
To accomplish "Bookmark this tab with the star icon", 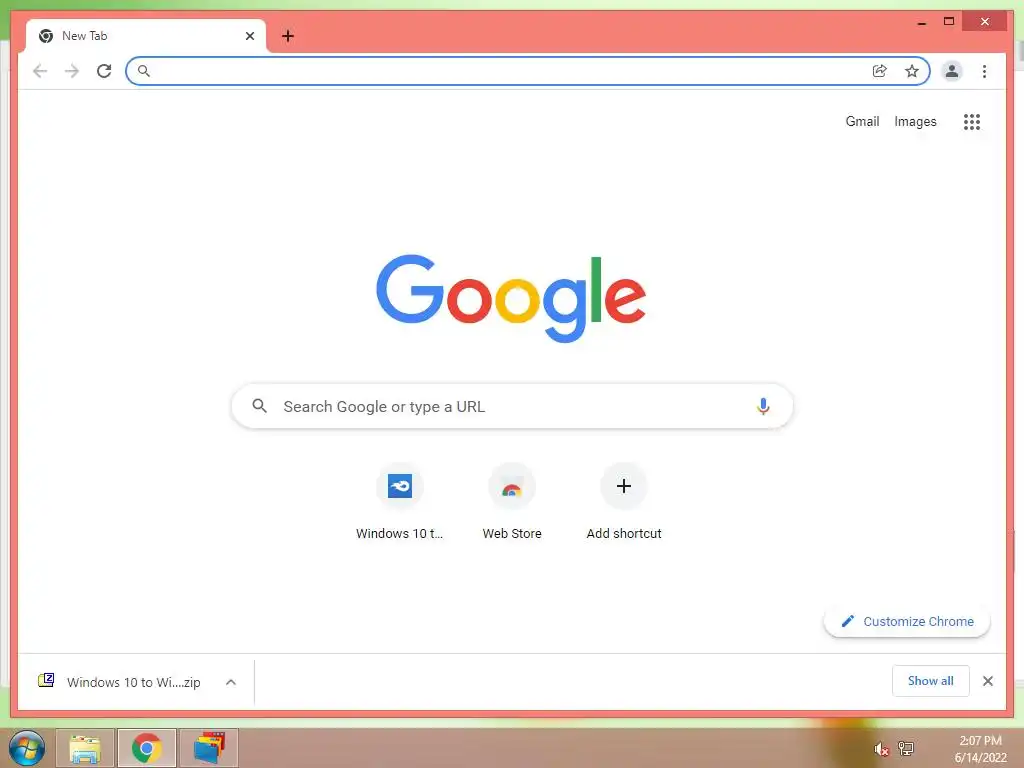I will click(912, 71).
